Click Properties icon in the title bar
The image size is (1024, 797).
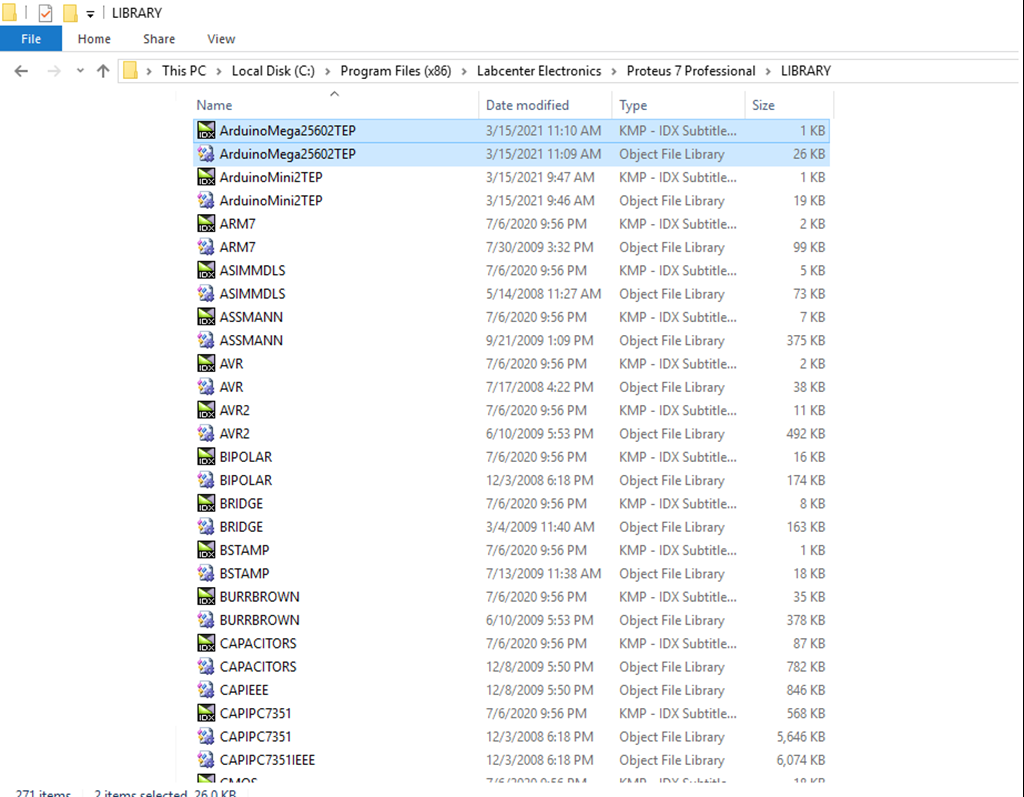tap(45, 13)
